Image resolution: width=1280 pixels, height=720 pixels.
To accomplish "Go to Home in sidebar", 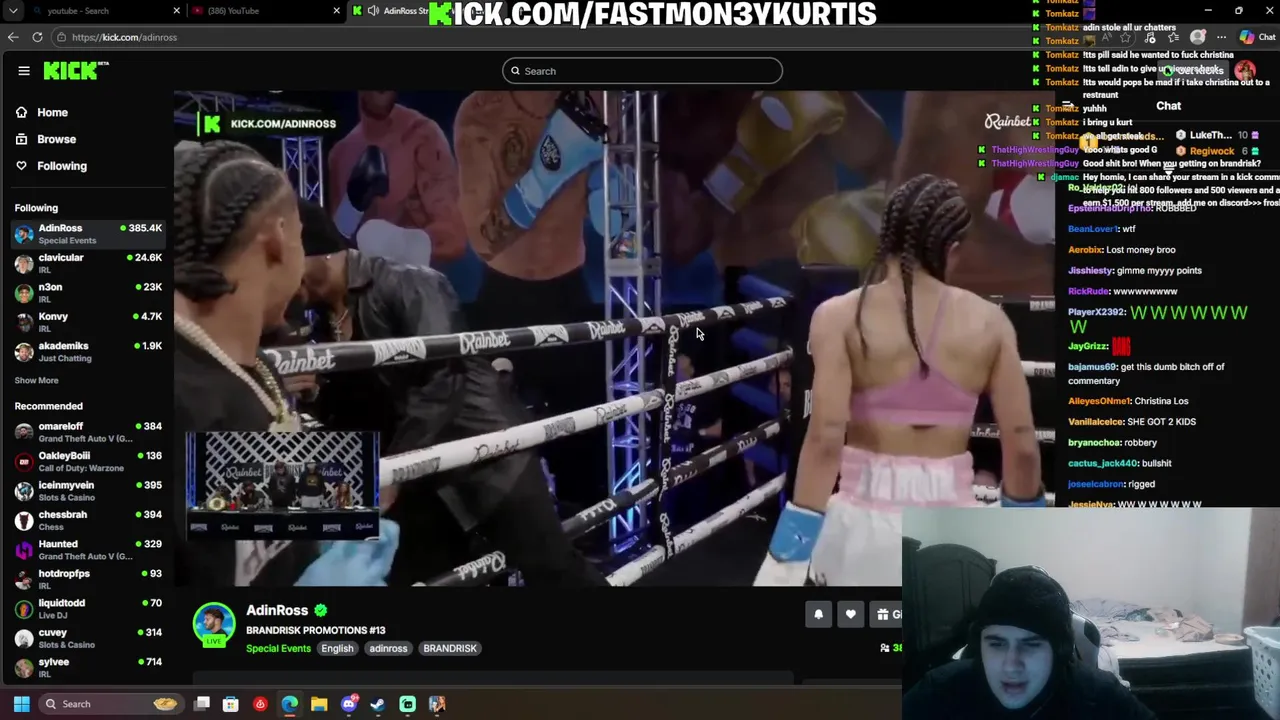I will [52, 113].
